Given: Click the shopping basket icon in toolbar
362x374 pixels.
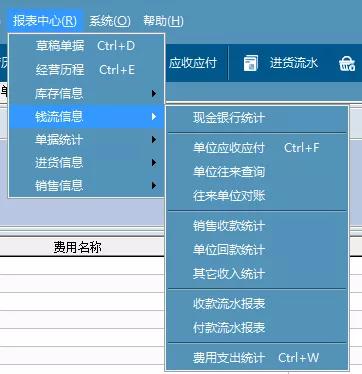Looking at the screenshot, I should point(347,63).
